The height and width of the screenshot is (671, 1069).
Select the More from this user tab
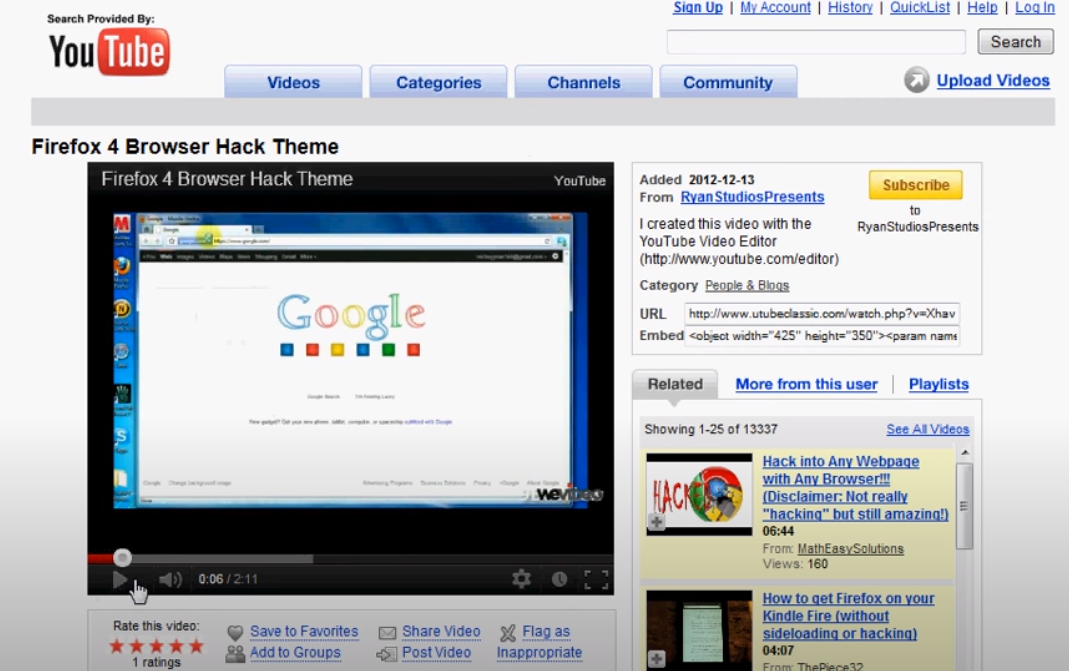pyautogui.click(x=806, y=384)
